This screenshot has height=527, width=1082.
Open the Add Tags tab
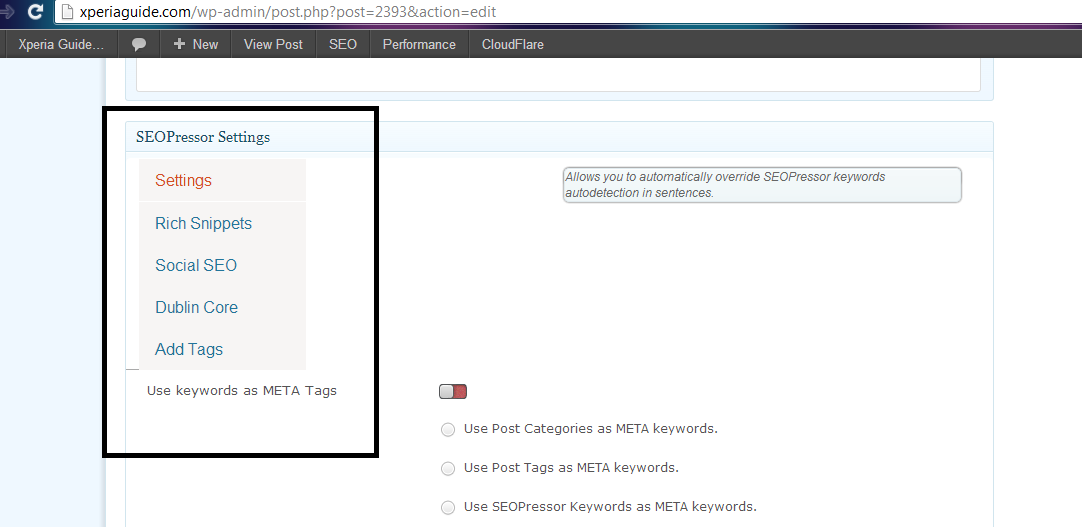[222, 349]
